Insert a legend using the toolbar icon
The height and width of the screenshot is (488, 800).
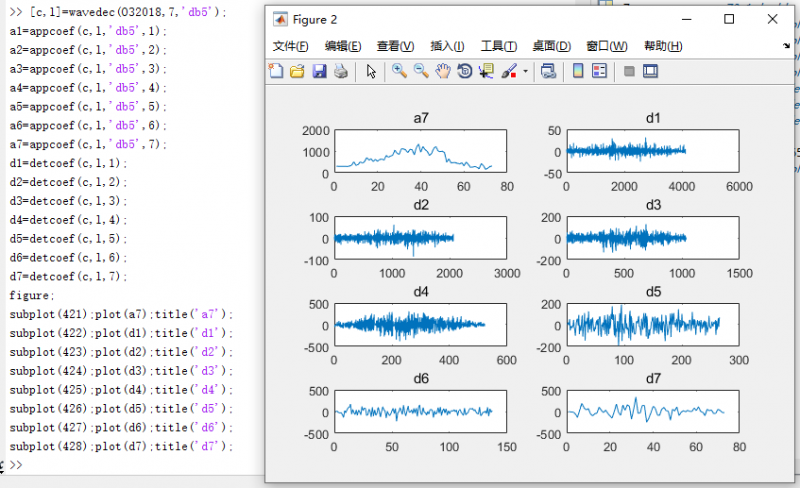pos(600,71)
